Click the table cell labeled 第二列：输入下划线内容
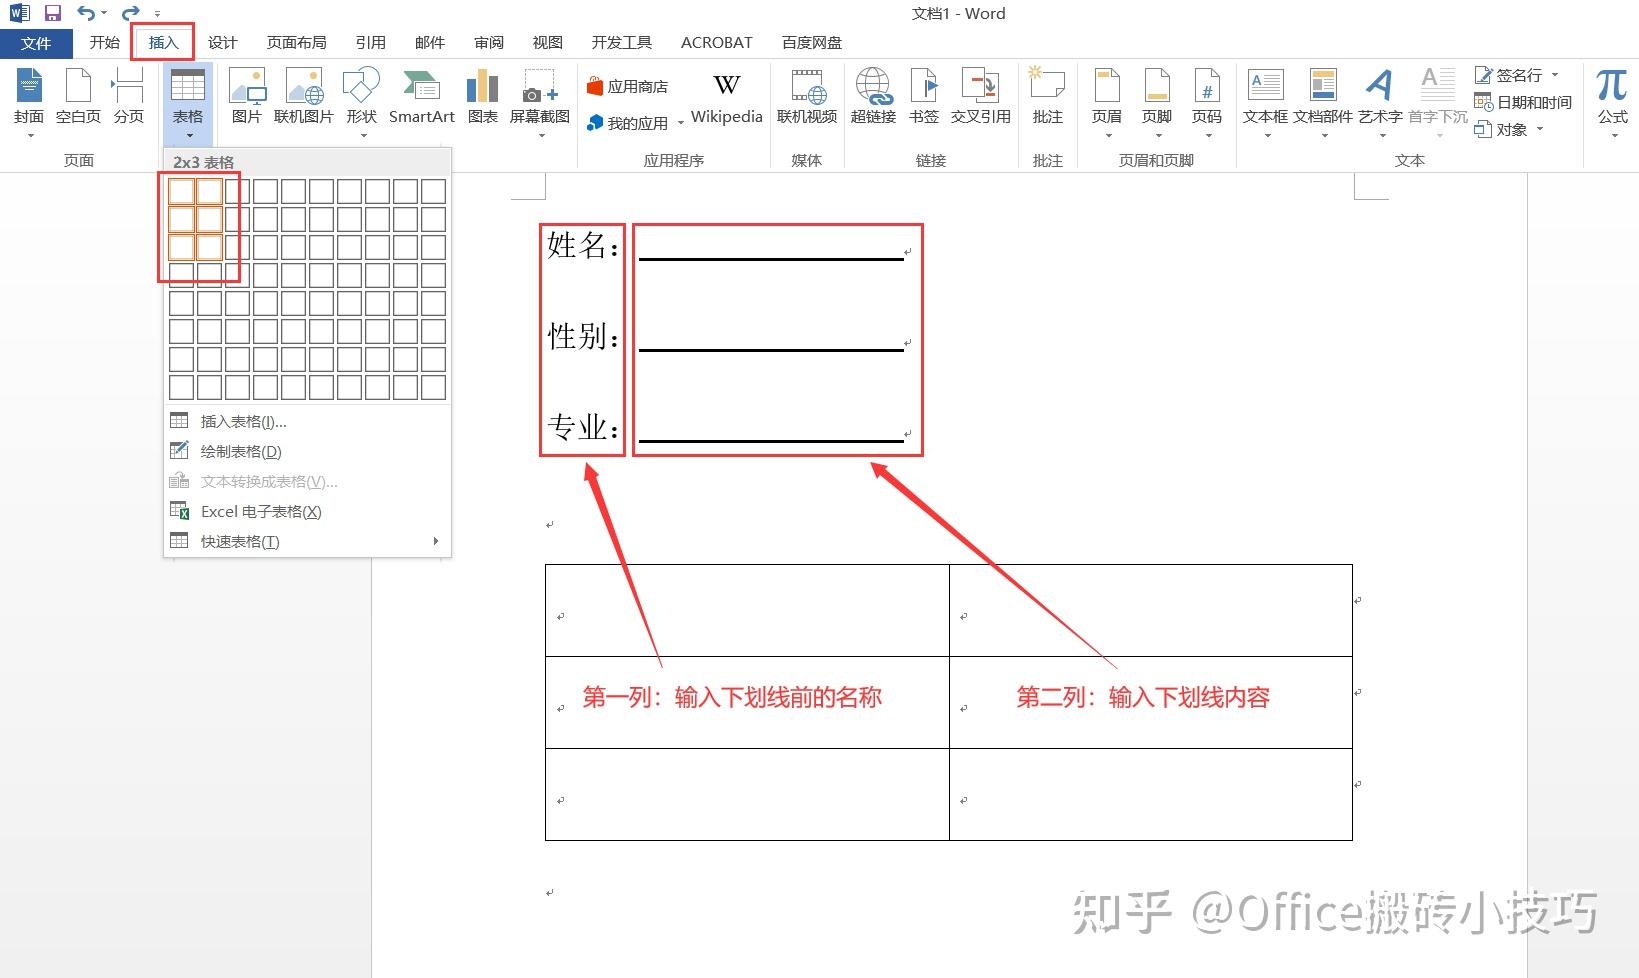 coord(1151,702)
